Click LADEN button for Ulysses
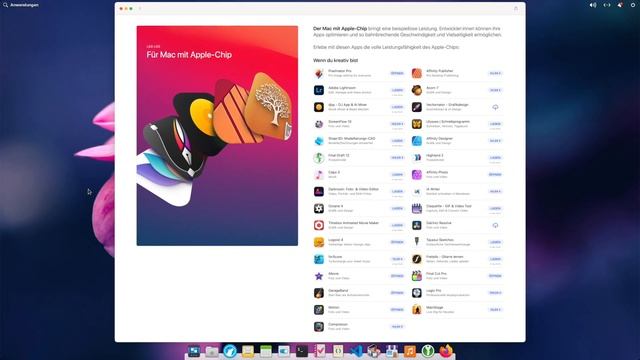Viewport: 640px width, 360px height. pyautogui.click(x=495, y=124)
